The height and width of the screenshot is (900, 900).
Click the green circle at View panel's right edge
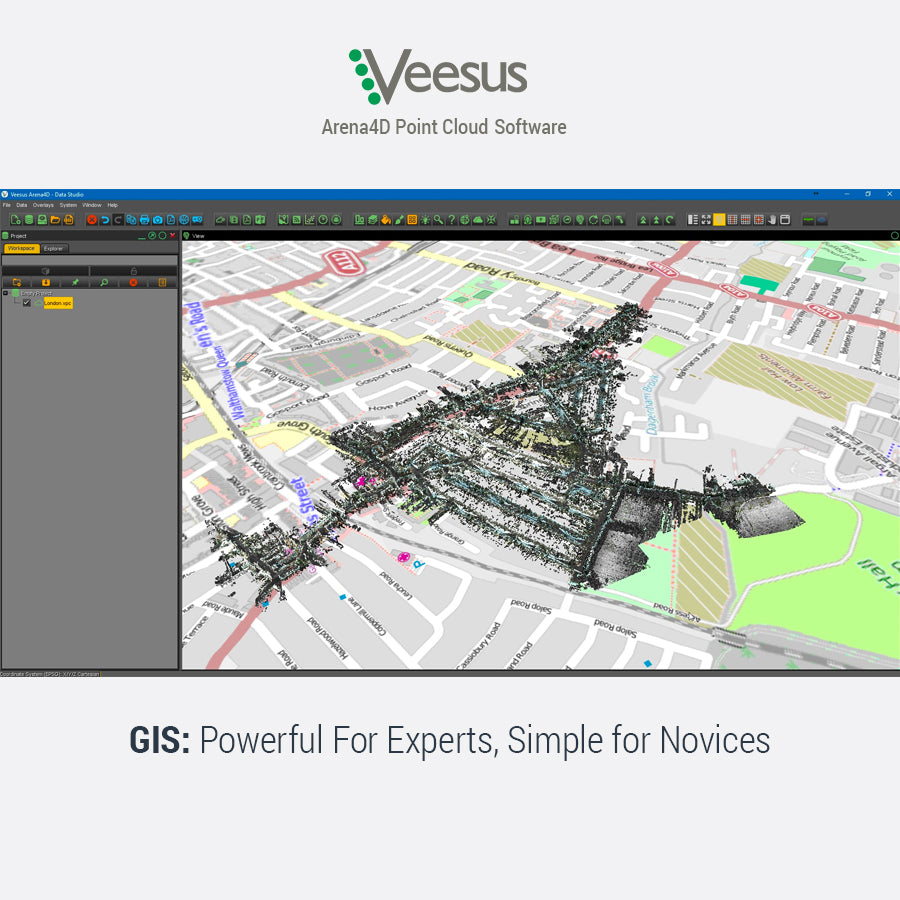[894, 235]
